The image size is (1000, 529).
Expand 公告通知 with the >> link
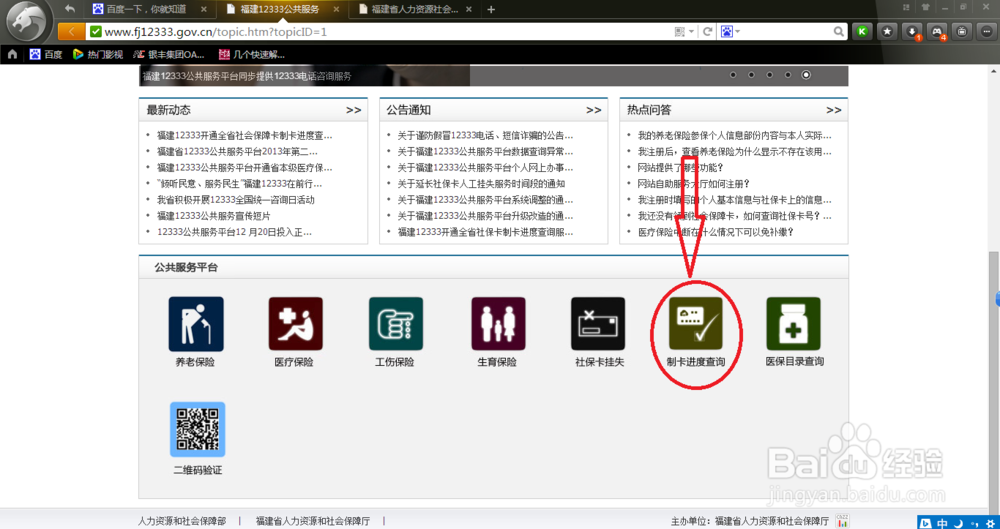[594, 110]
